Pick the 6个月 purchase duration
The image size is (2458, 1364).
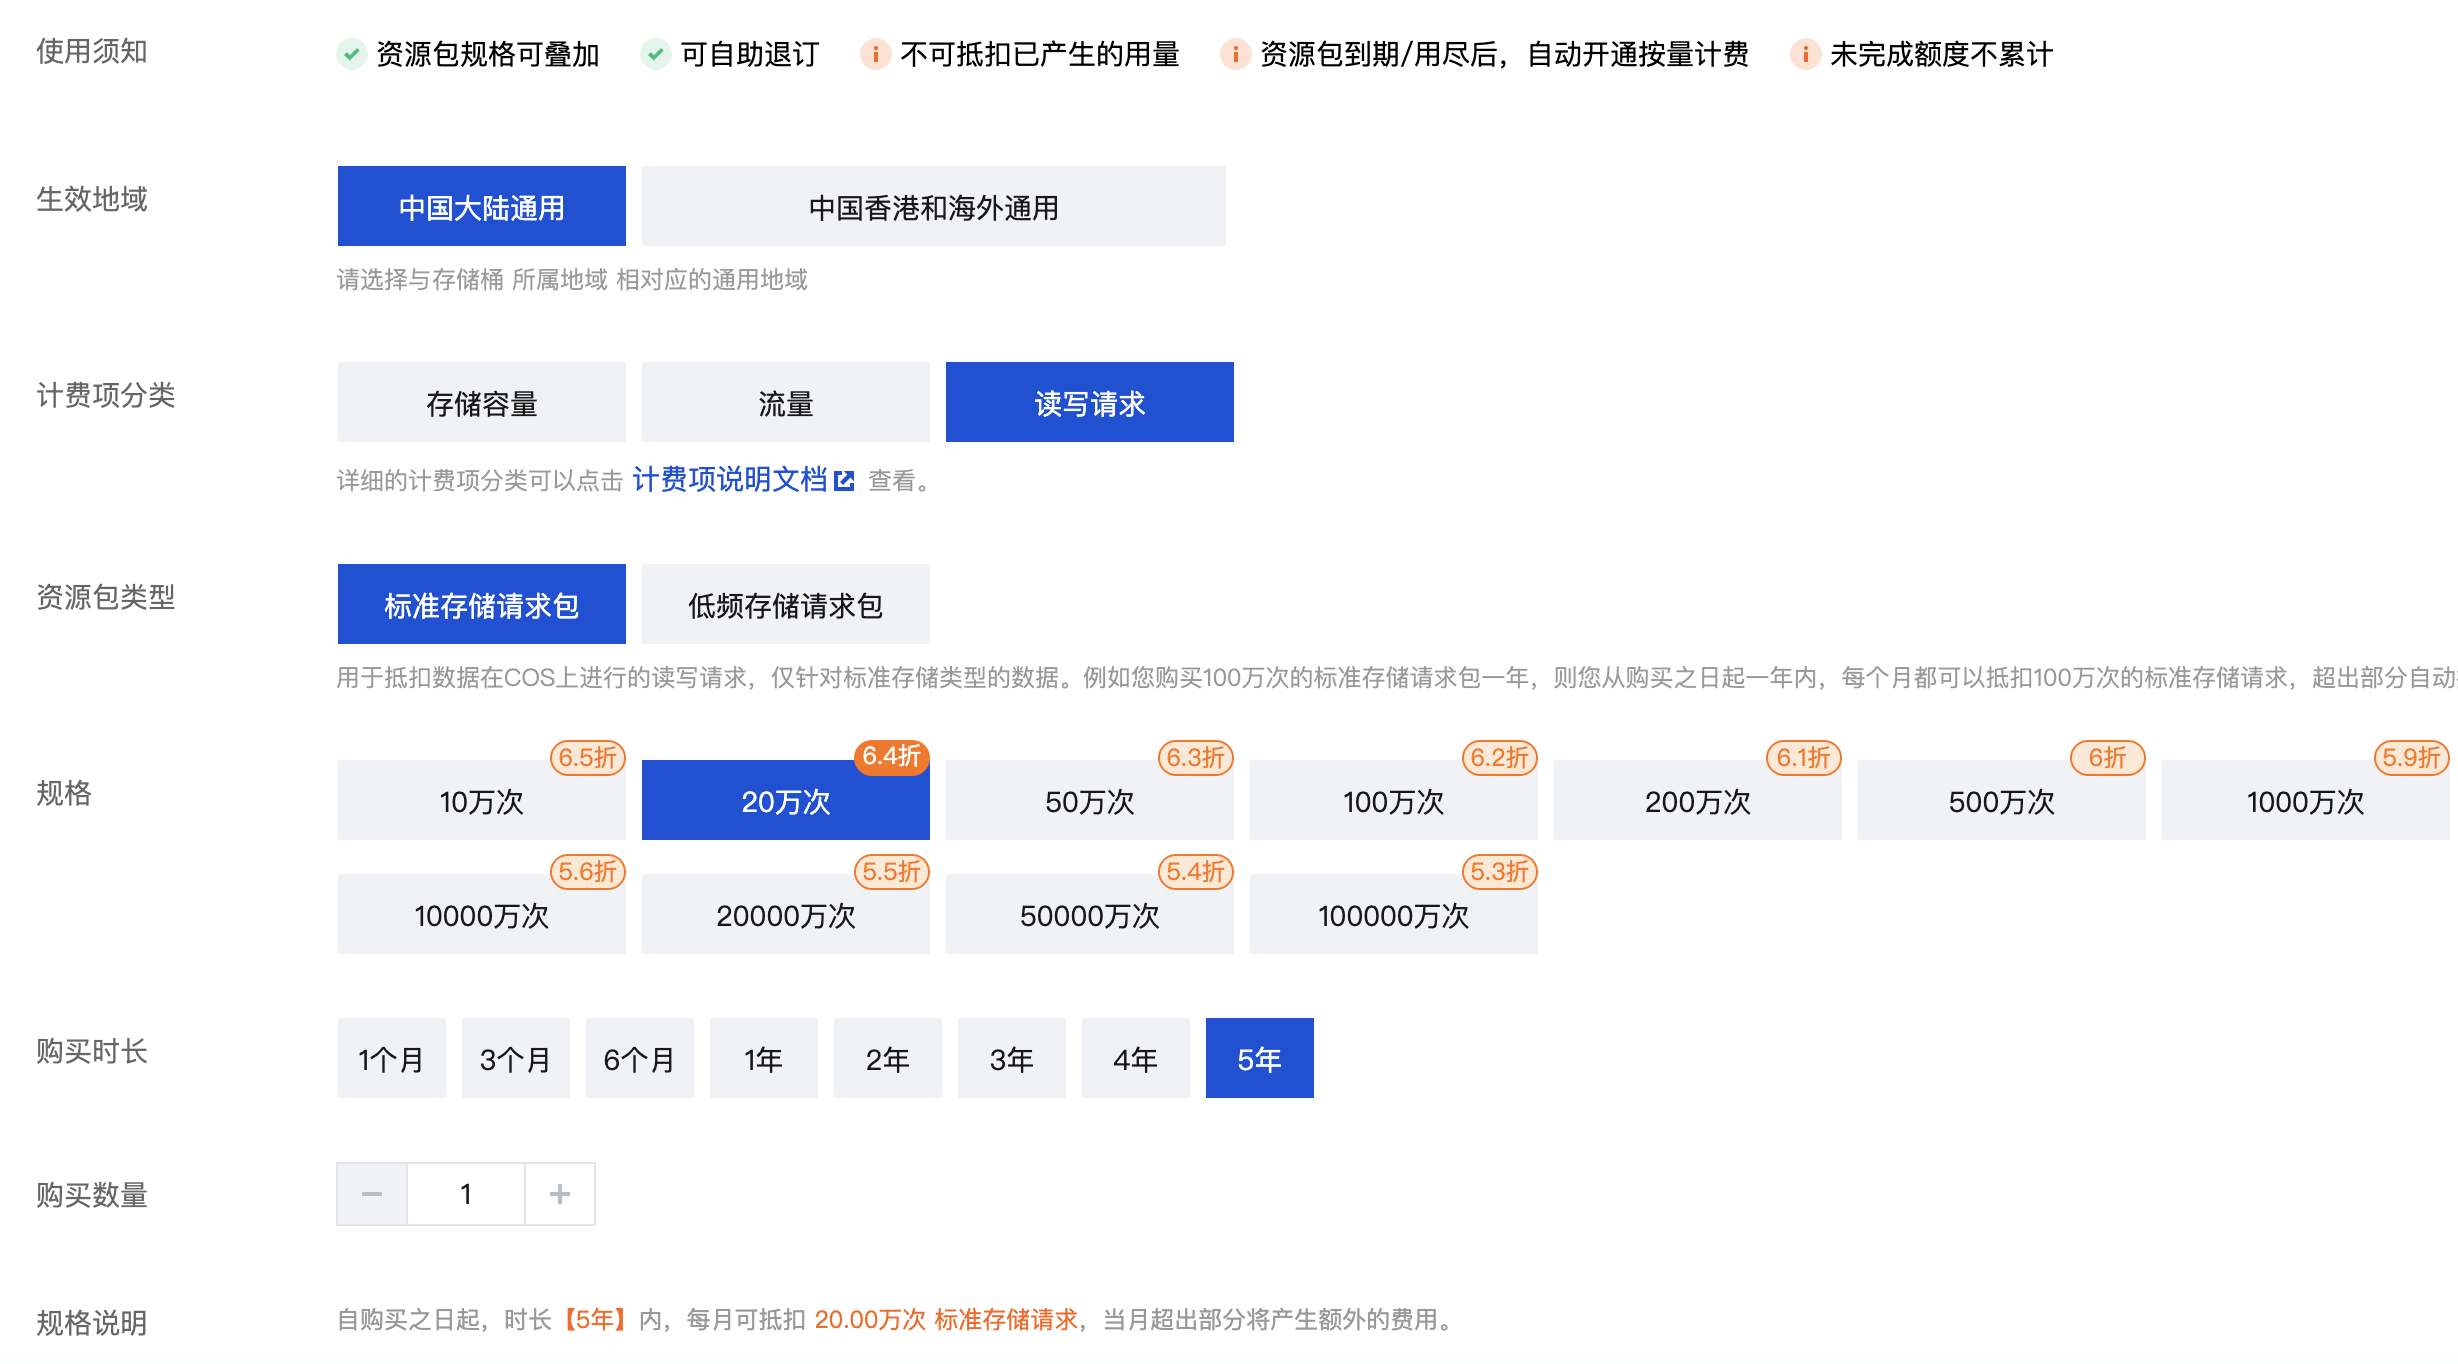(x=639, y=1059)
